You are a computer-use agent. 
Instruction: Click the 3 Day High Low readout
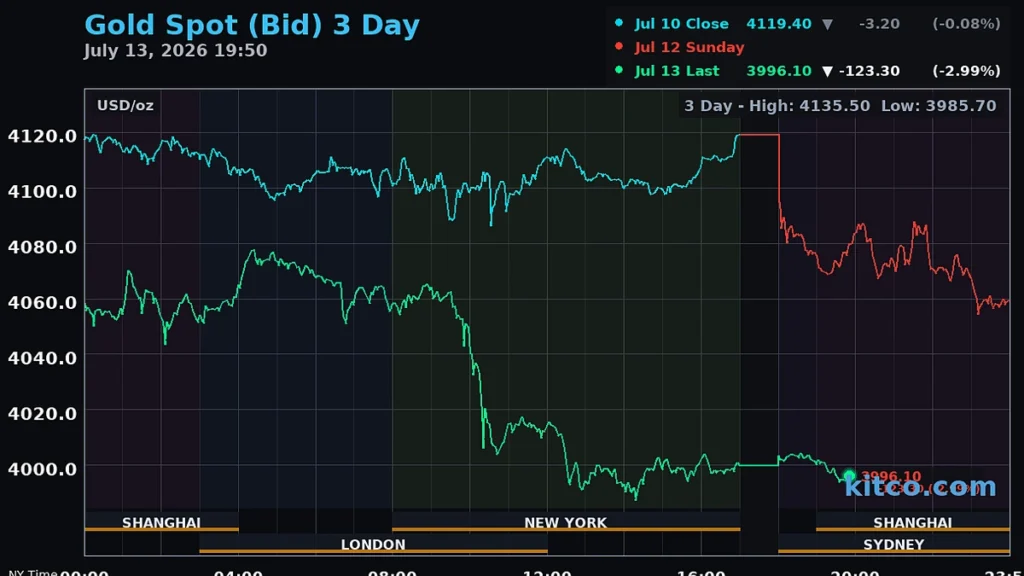pyautogui.click(x=840, y=106)
